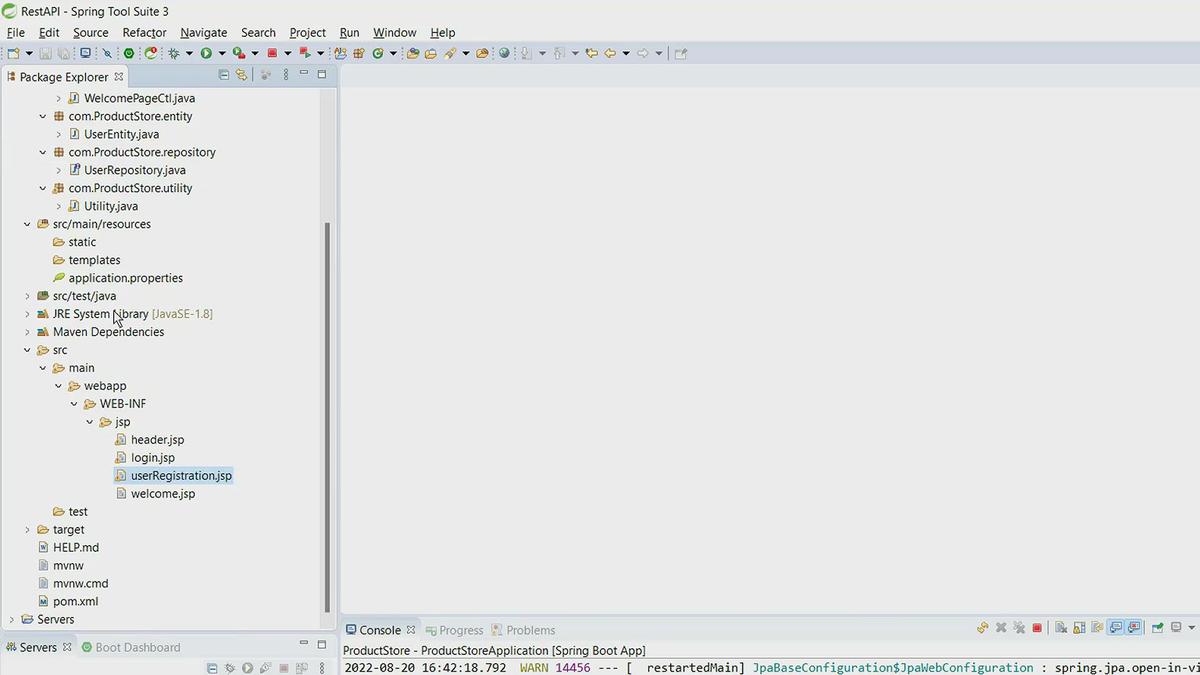Viewport: 1200px width, 675px height.
Task: Toggle Show Console on standard error change
Action: click(1134, 628)
